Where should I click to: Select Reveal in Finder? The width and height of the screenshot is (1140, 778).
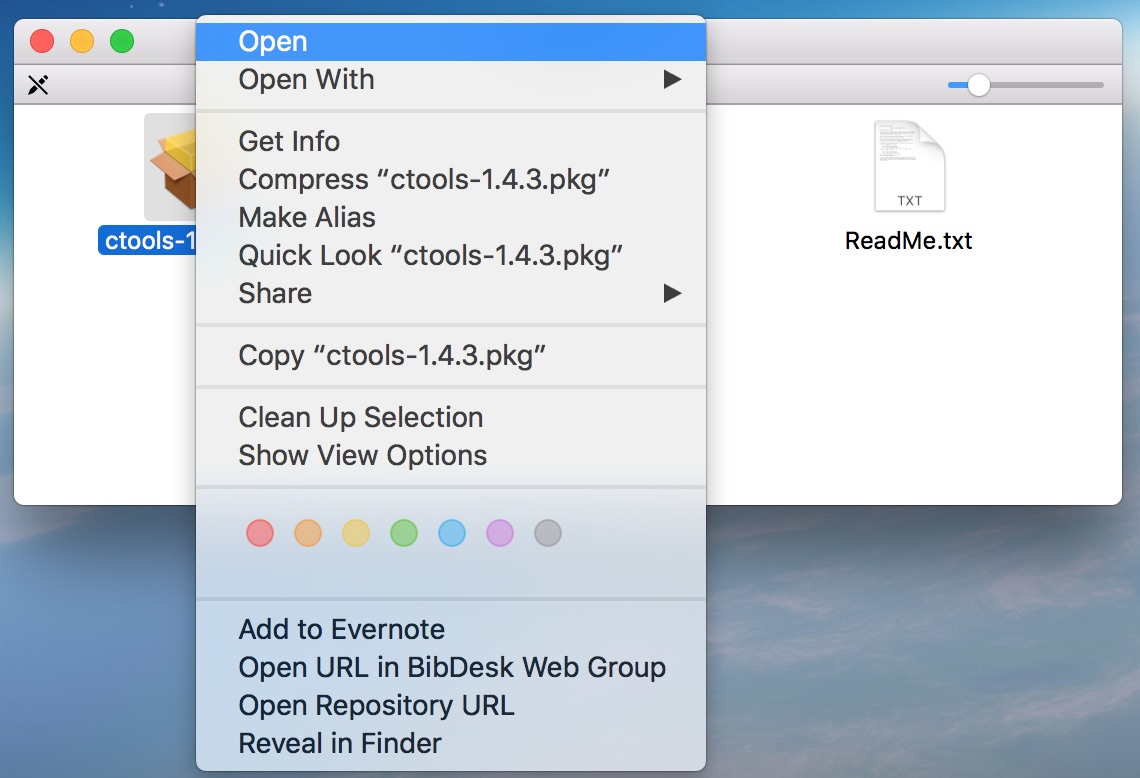click(x=340, y=743)
